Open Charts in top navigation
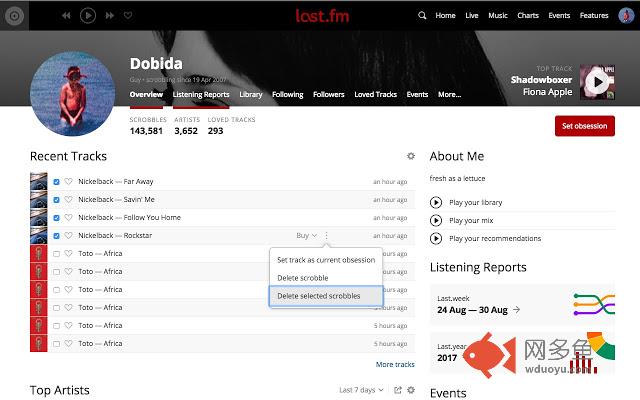The width and height of the screenshot is (640, 400). coord(528,16)
